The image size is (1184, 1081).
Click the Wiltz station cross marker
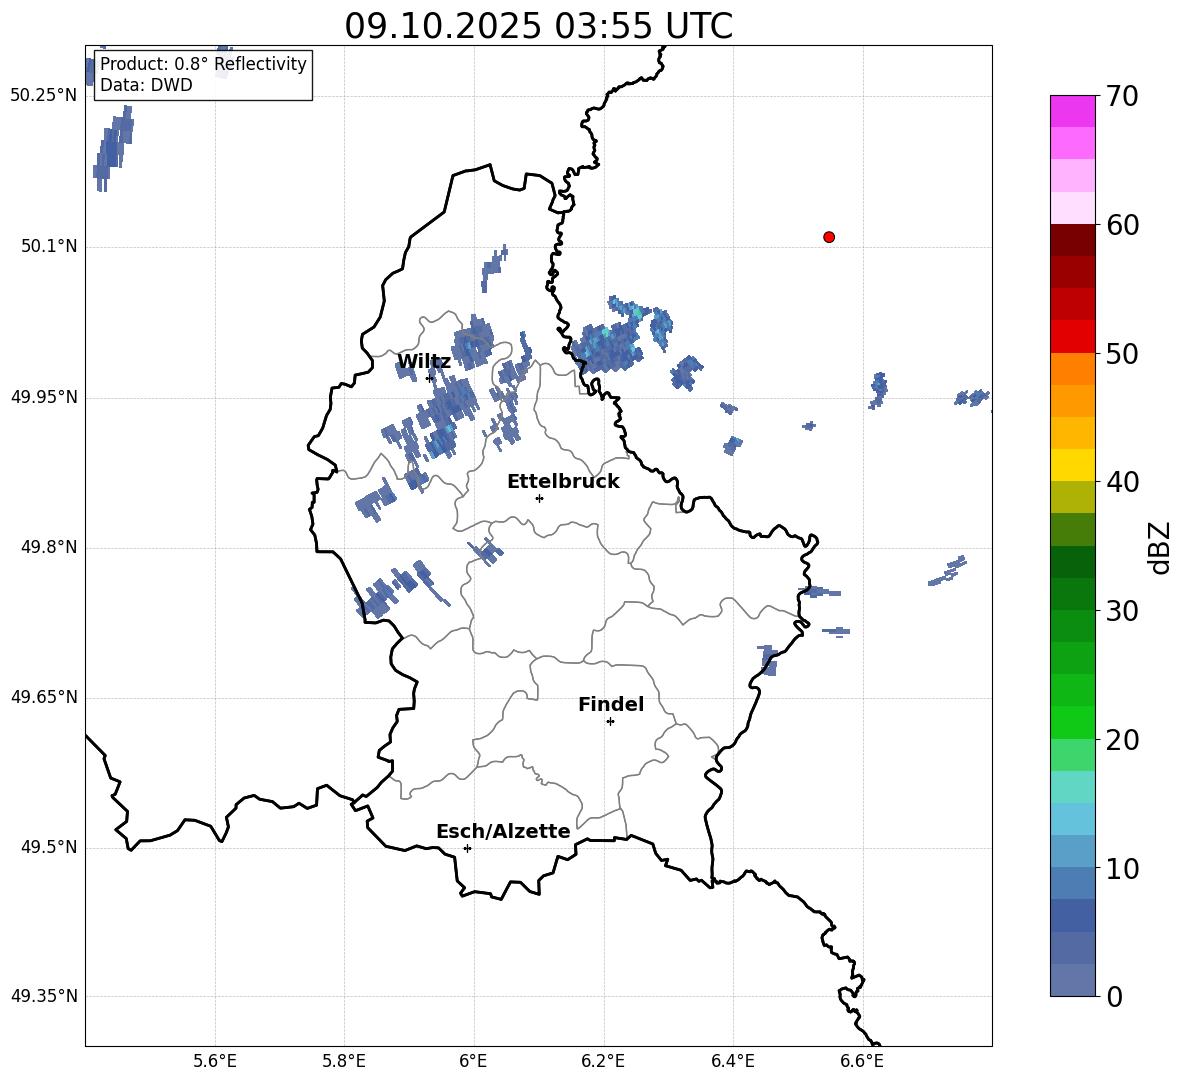[x=430, y=378]
